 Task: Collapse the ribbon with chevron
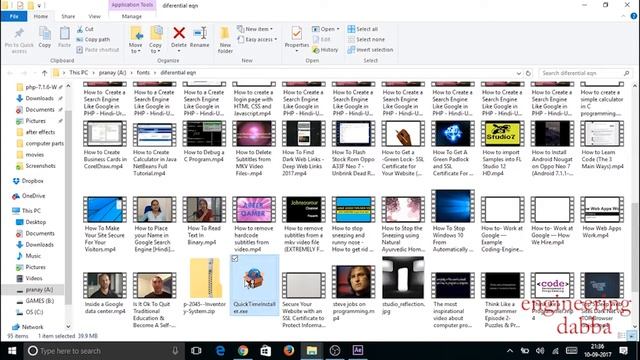pyautogui.click(x=623, y=16)
